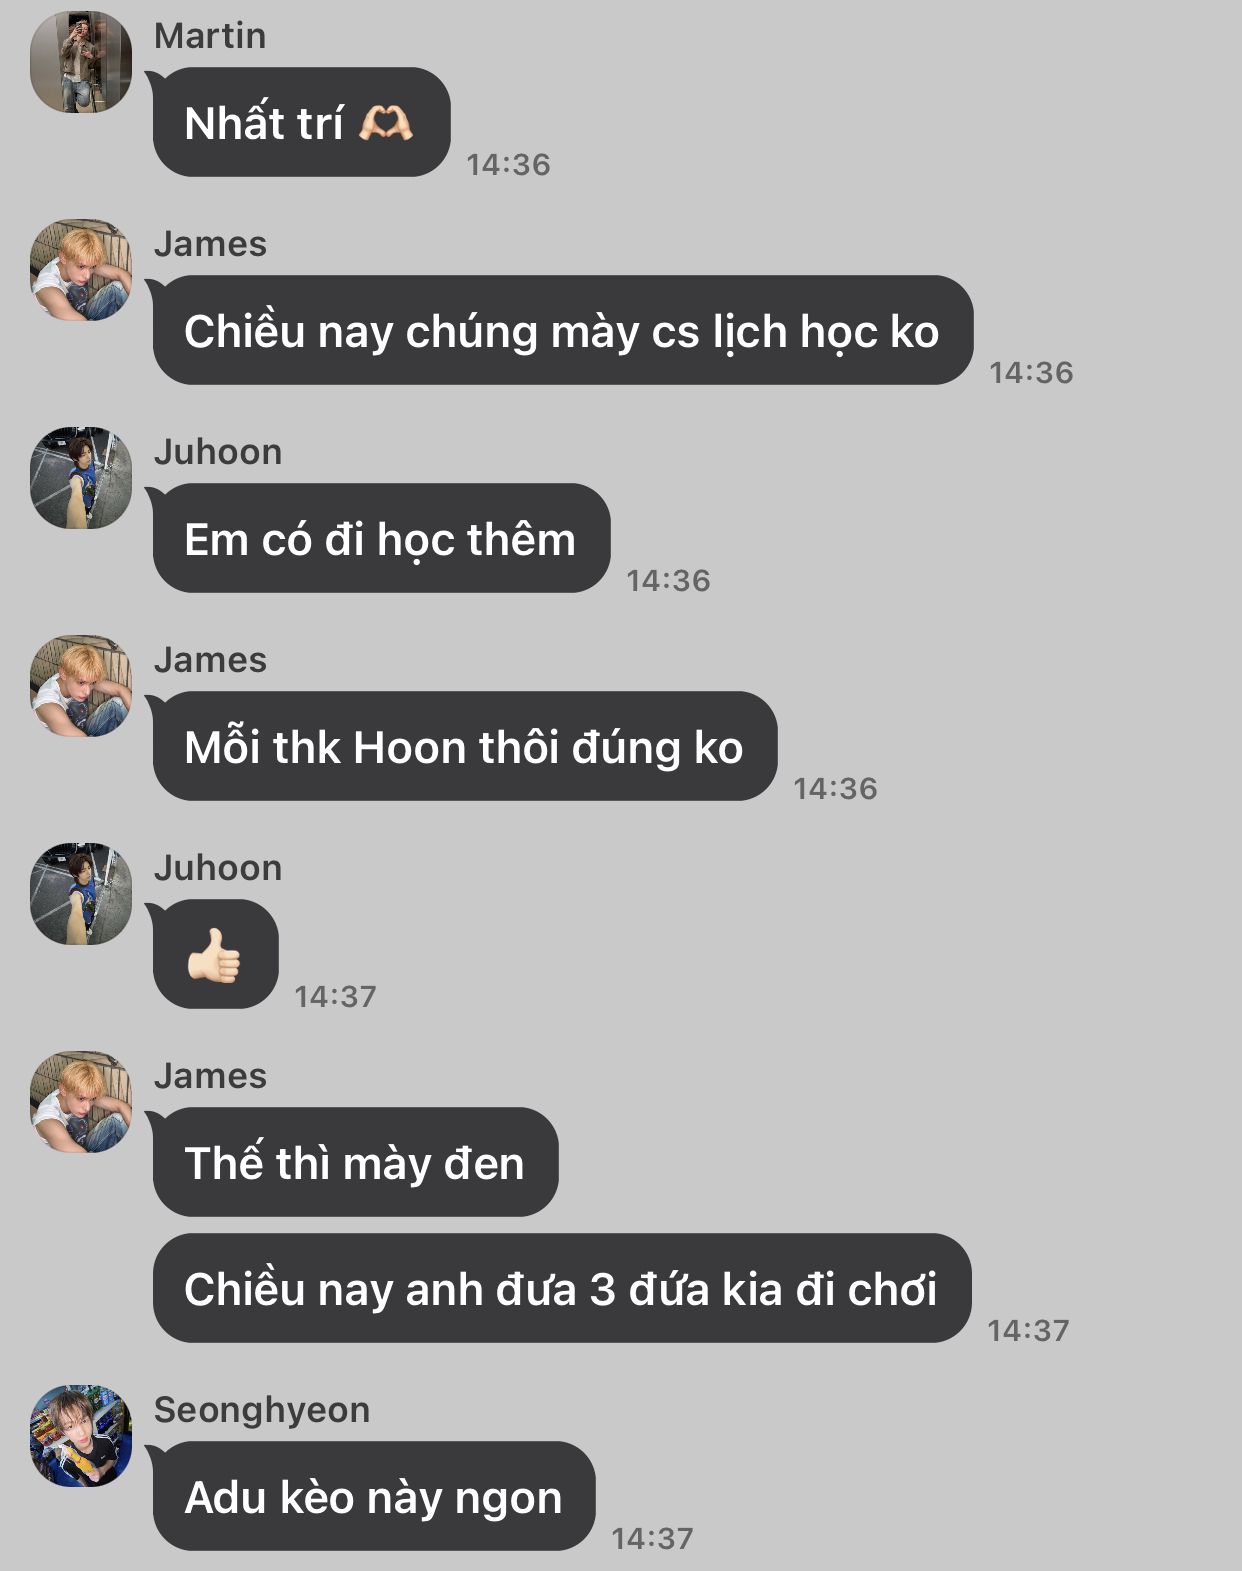Click the sender name Martin
Screen dimensions: 1242x1571
point(210,36)
